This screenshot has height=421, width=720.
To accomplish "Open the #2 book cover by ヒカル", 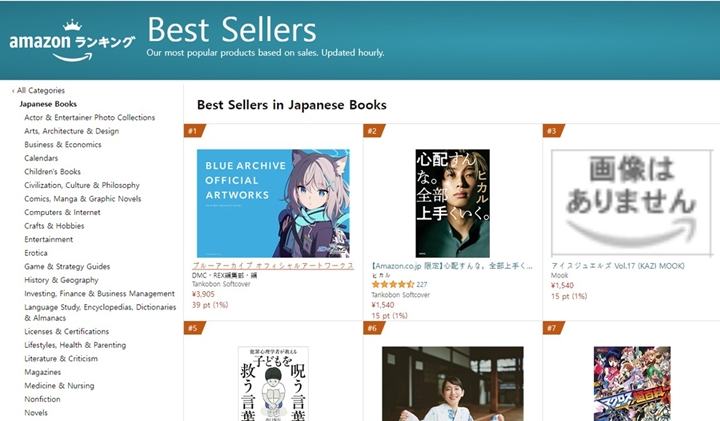I will click(452, 203).
